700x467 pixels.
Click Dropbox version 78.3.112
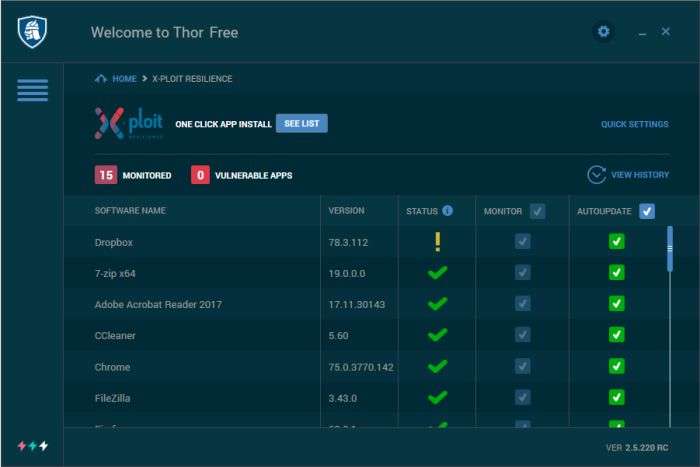(x=348, y=242)
